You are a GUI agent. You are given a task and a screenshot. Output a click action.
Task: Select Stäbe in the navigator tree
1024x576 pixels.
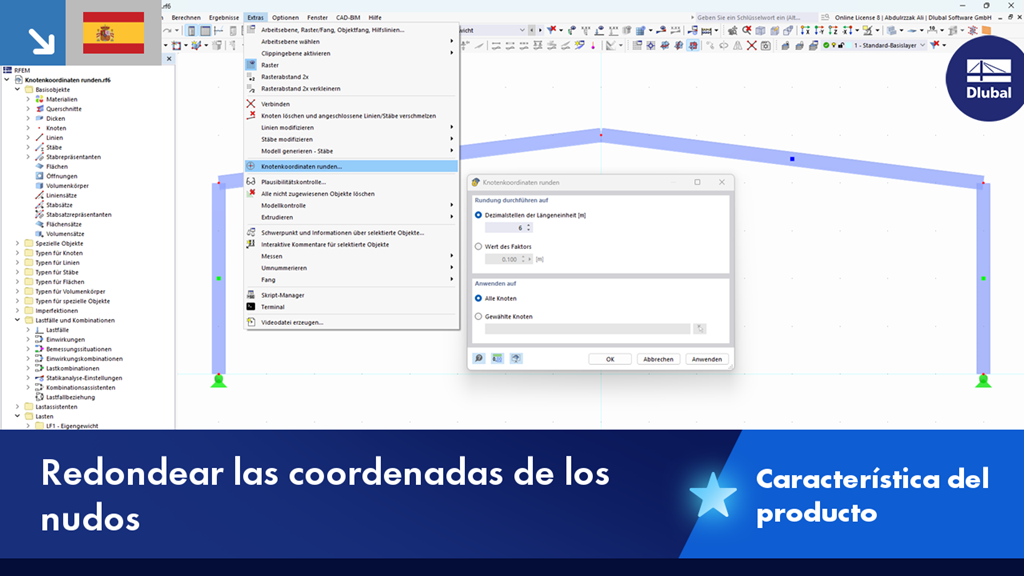point(54,148)
